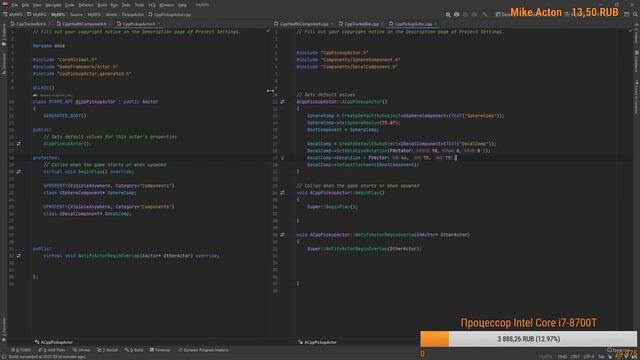Open the Edit menu

25,5
